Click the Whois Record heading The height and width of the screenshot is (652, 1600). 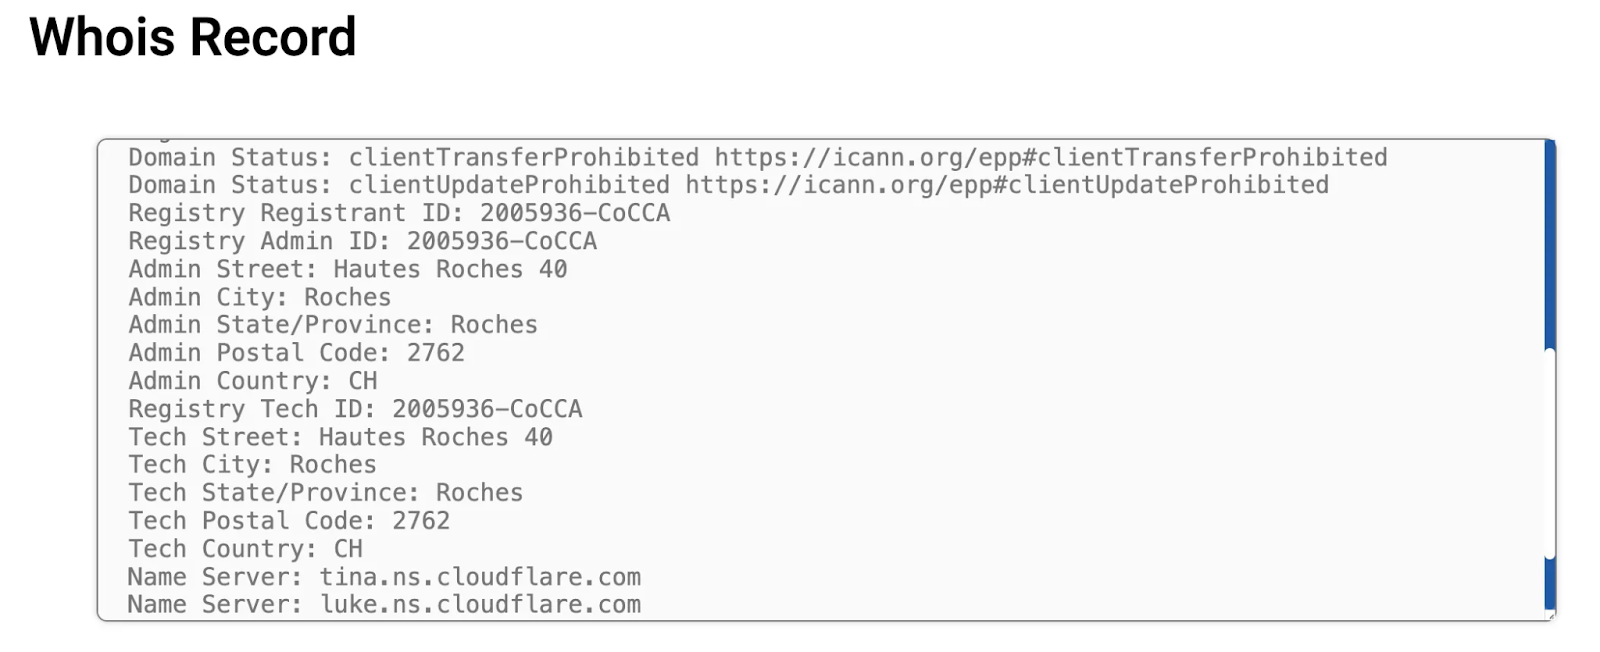(x=193, y=38)
